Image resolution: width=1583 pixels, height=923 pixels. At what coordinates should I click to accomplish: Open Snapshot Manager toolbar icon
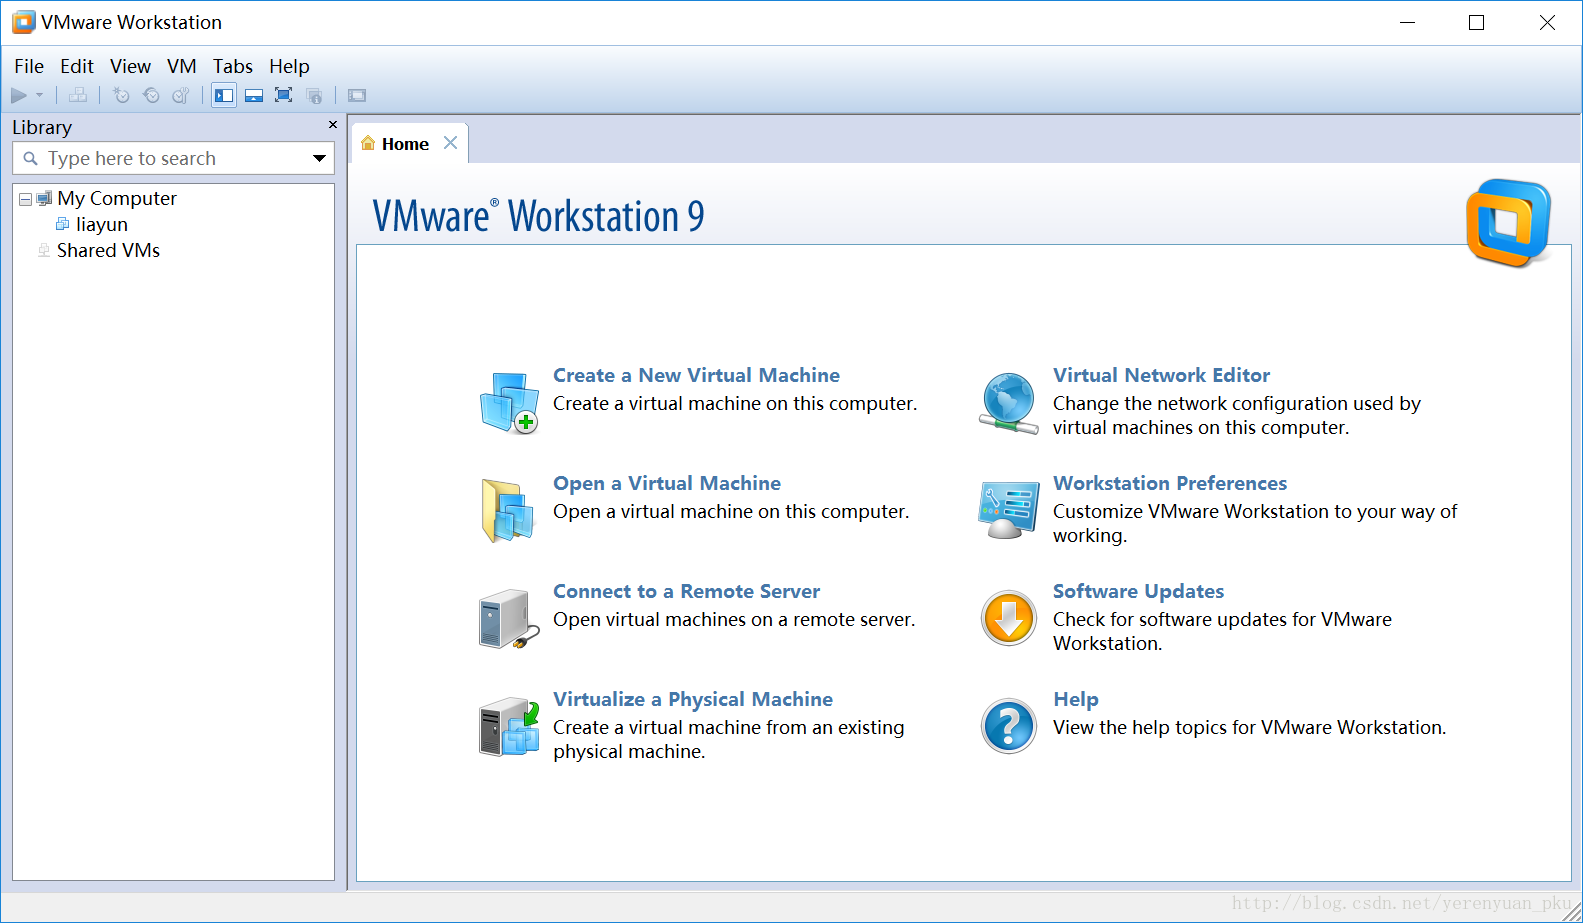pos(181,95)
